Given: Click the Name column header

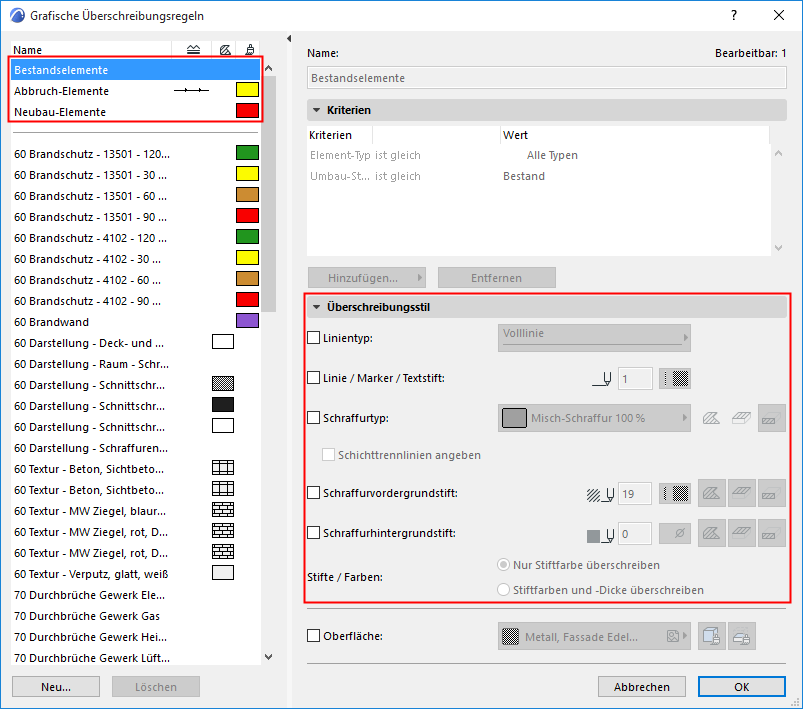Looking at the screenshot, I should point(91,50).
